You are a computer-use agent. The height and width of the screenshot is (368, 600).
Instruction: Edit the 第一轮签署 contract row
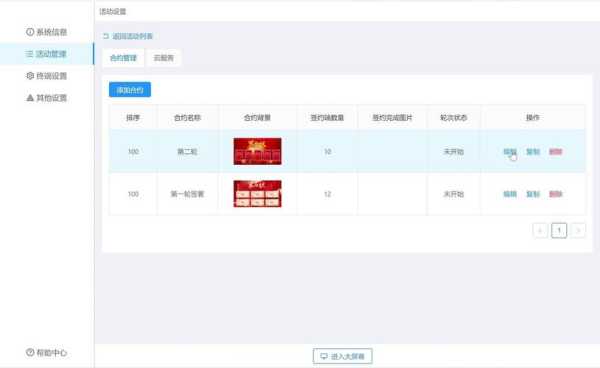510,194
